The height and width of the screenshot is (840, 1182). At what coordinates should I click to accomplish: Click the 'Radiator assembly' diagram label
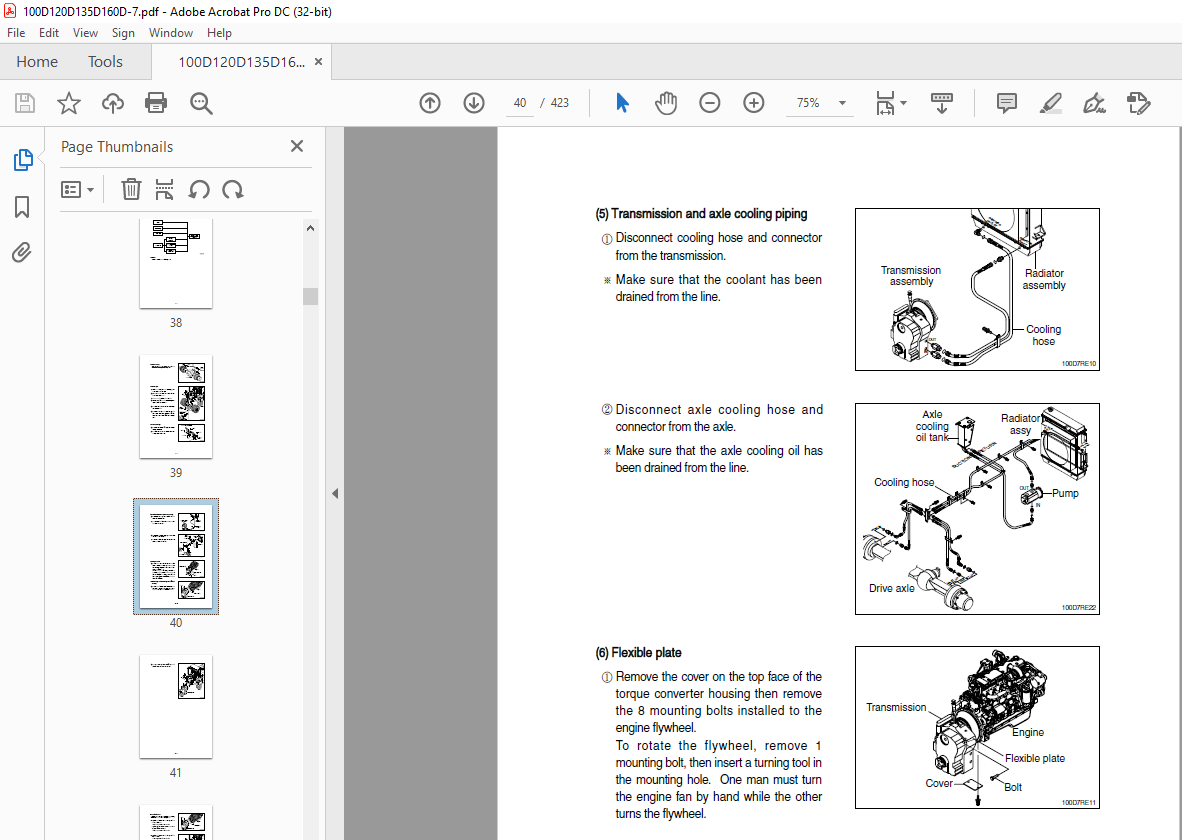tap(1044, 279)
